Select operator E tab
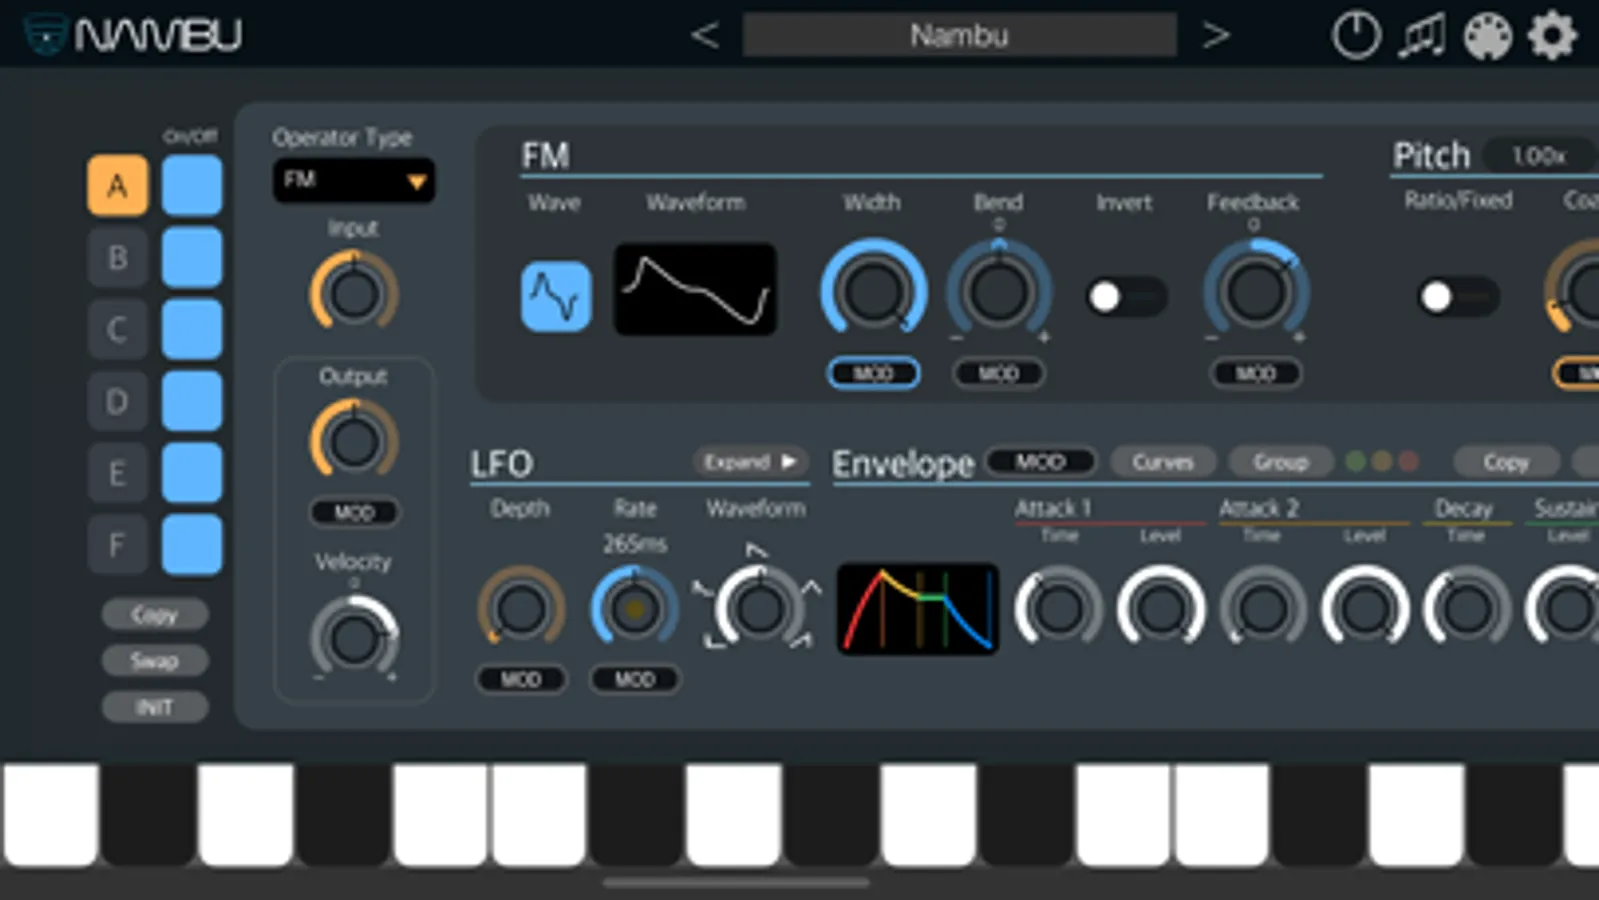Screen dimensions: 1599x900 [117, 473]
